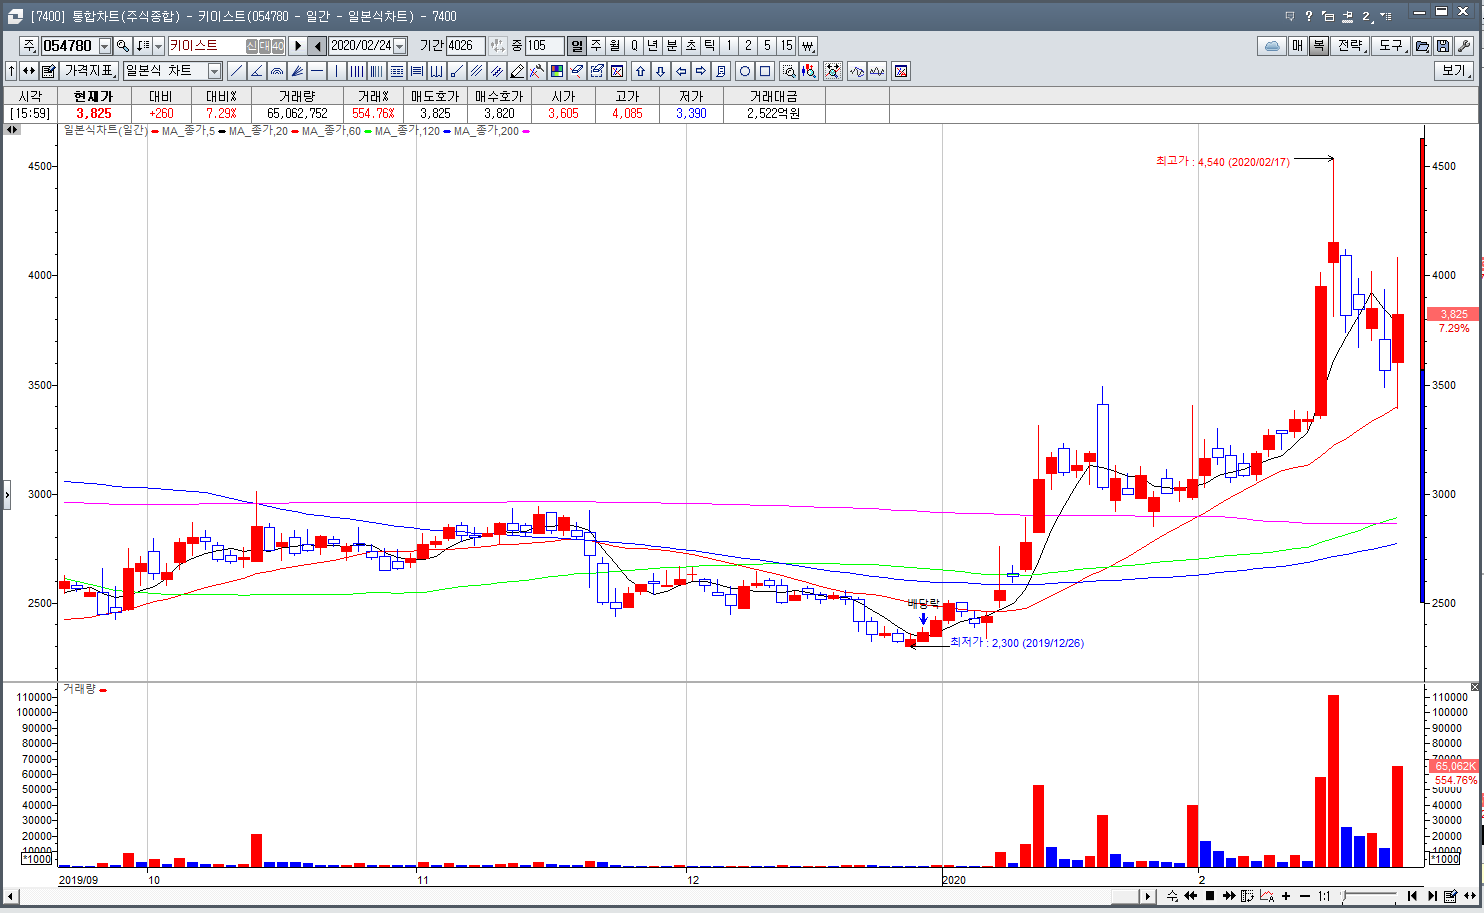This screenshot has width=1484, height=913.
Task: Click the delete-all drawings icon
Action: [617, 71]
